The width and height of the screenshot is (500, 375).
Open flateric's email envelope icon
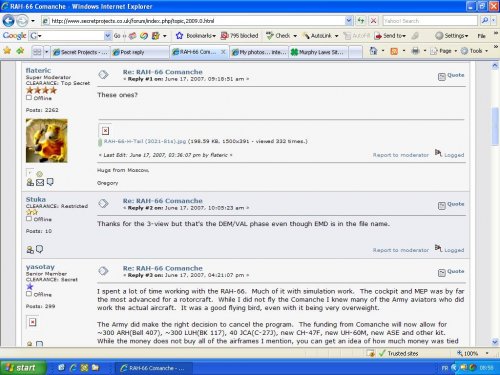pos(40,182)
